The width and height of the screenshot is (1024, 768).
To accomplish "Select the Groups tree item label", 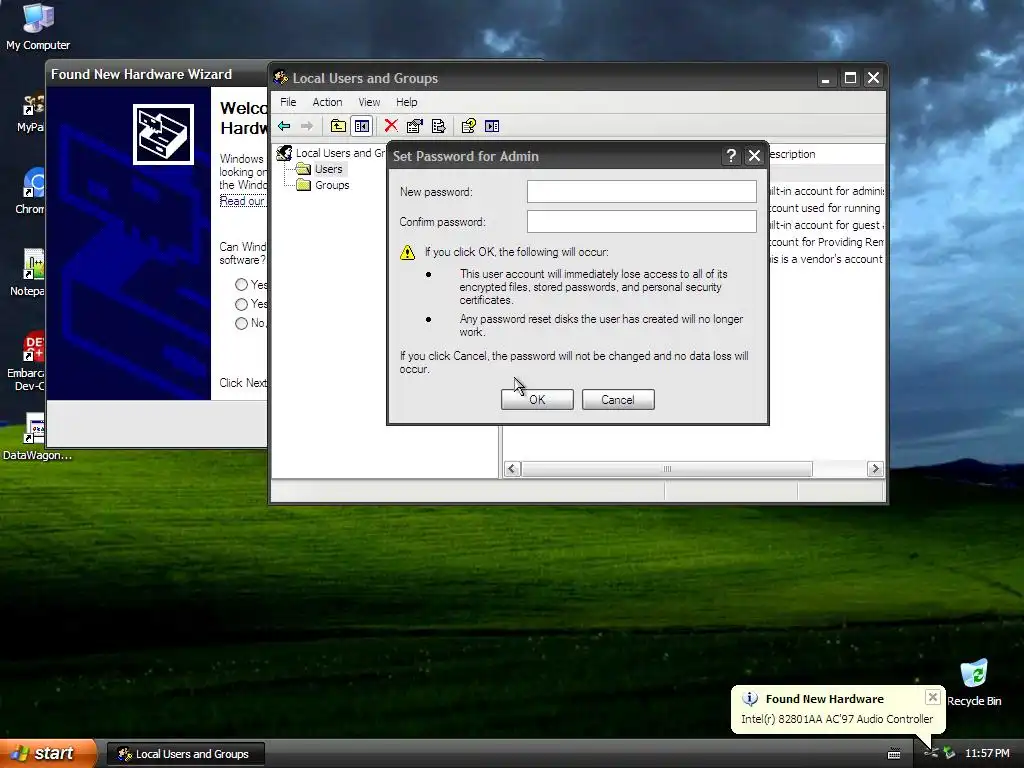I will (x=332, y=185).
